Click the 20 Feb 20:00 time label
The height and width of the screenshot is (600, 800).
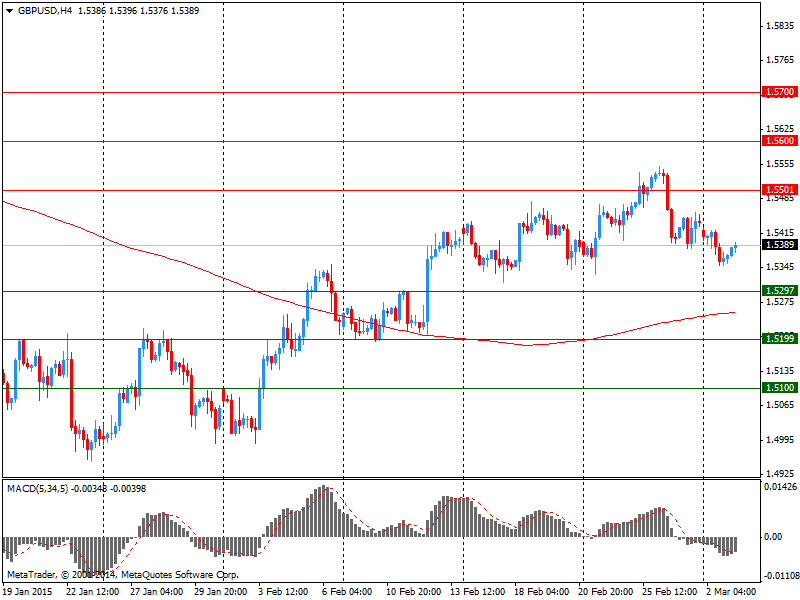(605, 592)
